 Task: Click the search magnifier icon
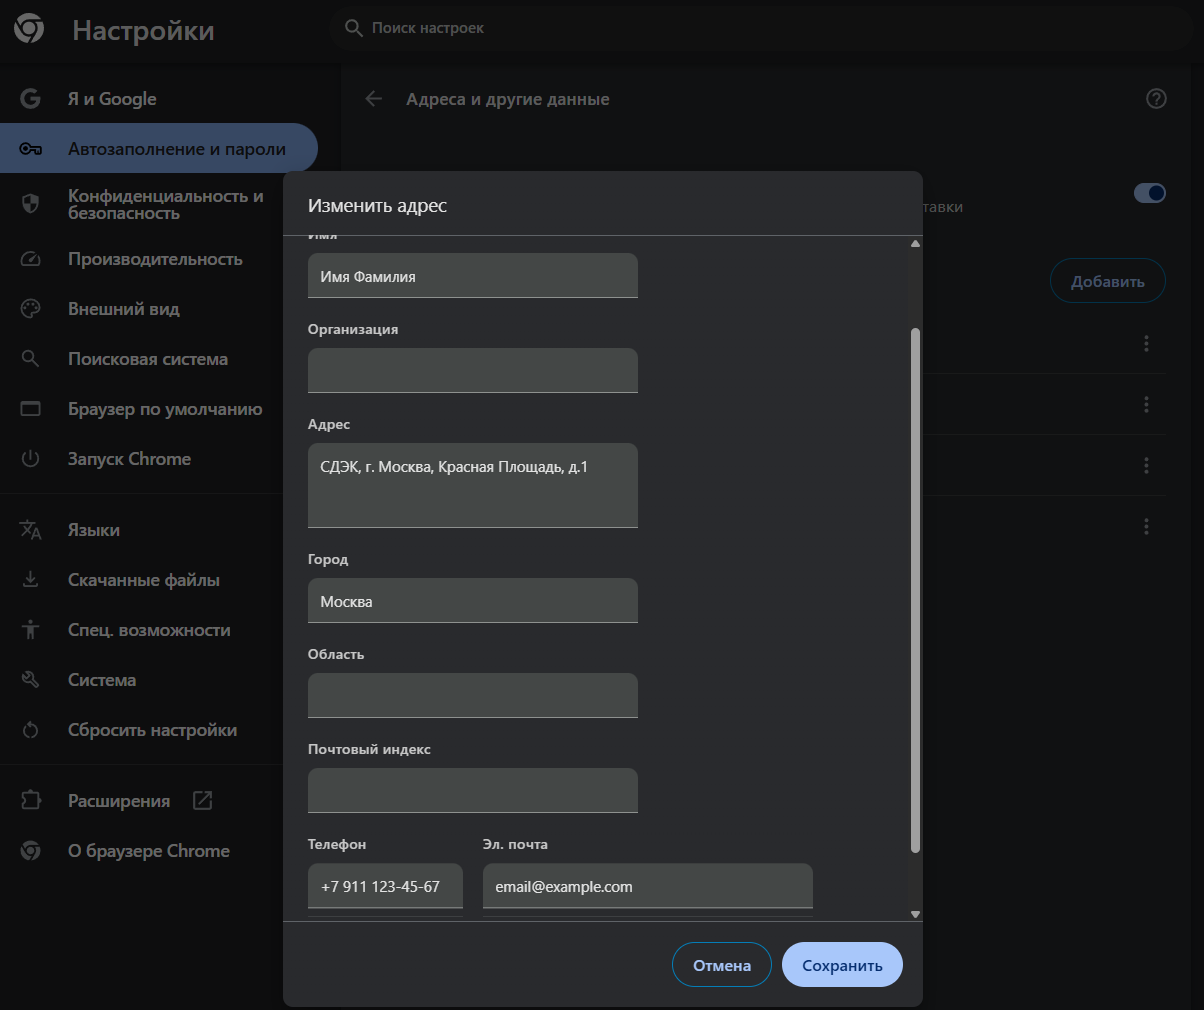[354, 28]
